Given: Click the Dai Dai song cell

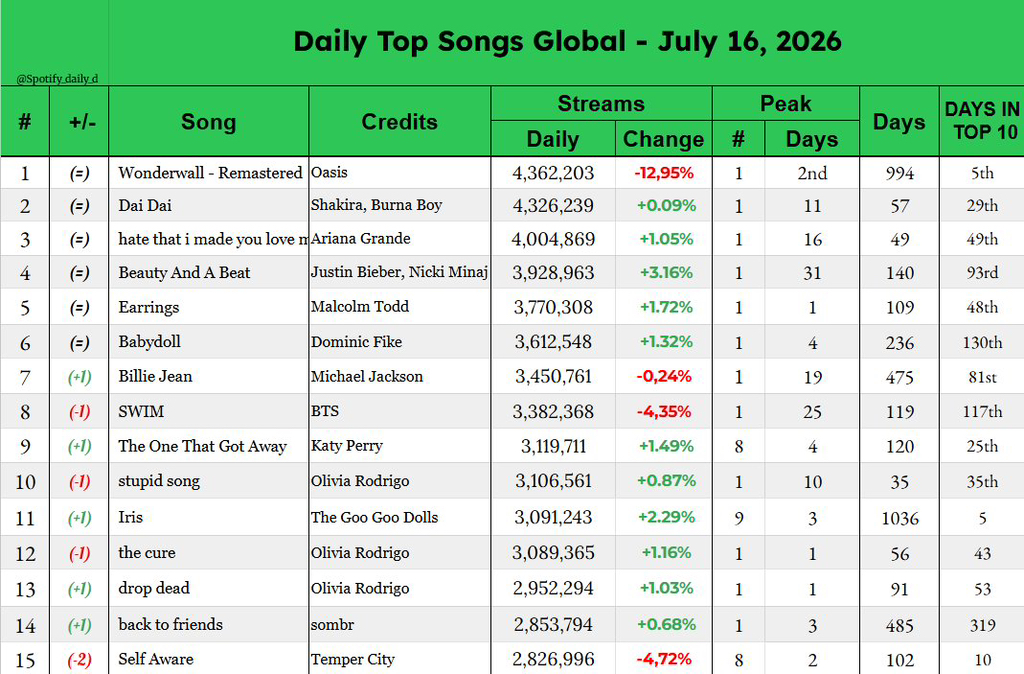Looking at the screenshot, I should coord(208,206).
